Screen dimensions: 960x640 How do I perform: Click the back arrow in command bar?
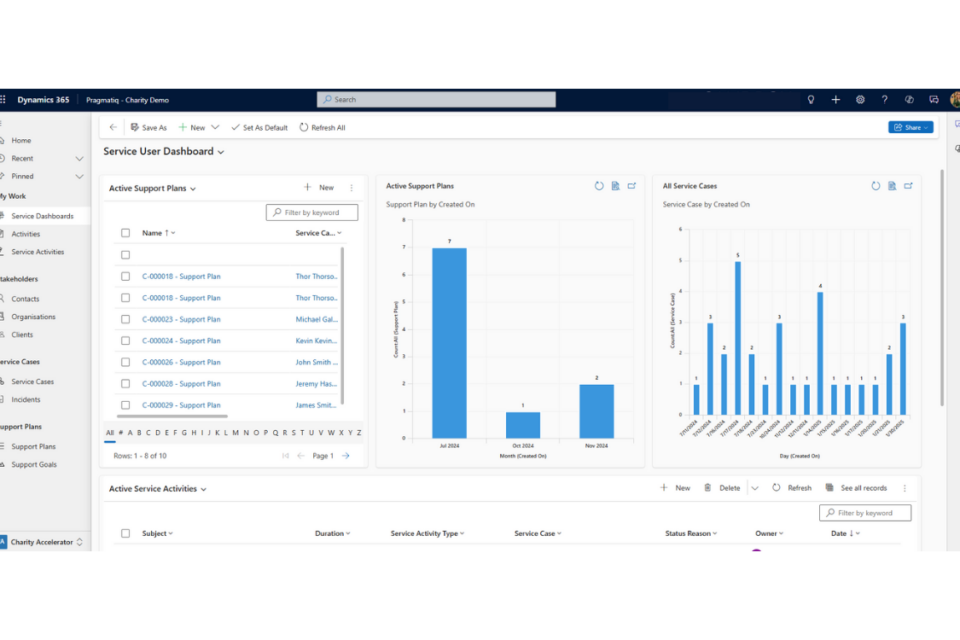(113, 128)
